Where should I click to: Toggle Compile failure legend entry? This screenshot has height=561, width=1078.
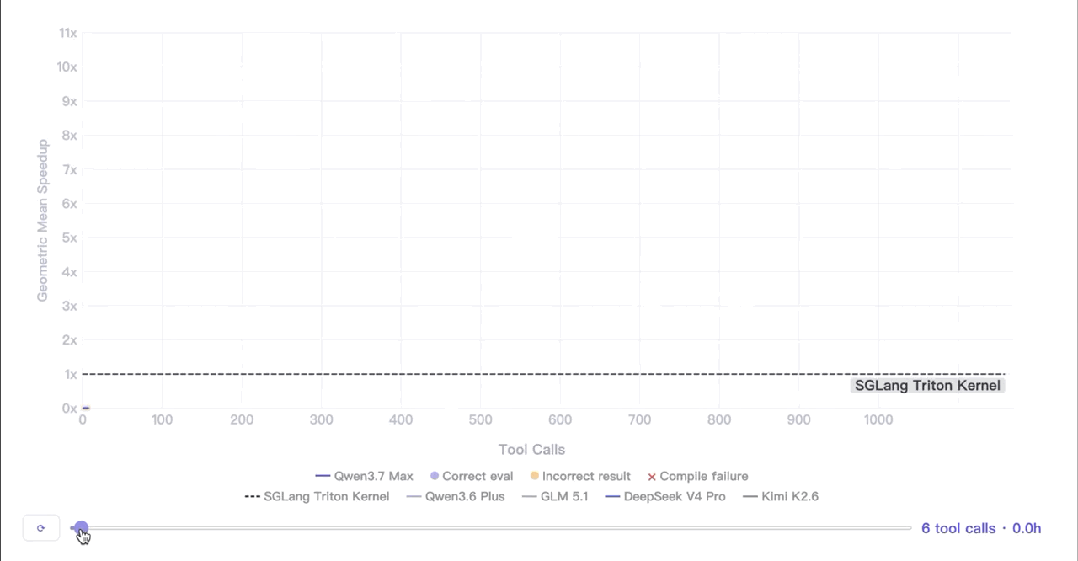pyautogui.click(x=698, y=476)
